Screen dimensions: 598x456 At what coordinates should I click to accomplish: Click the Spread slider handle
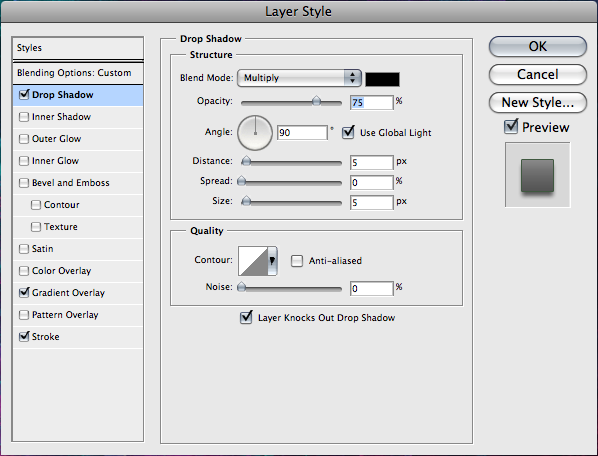[241, 181]
